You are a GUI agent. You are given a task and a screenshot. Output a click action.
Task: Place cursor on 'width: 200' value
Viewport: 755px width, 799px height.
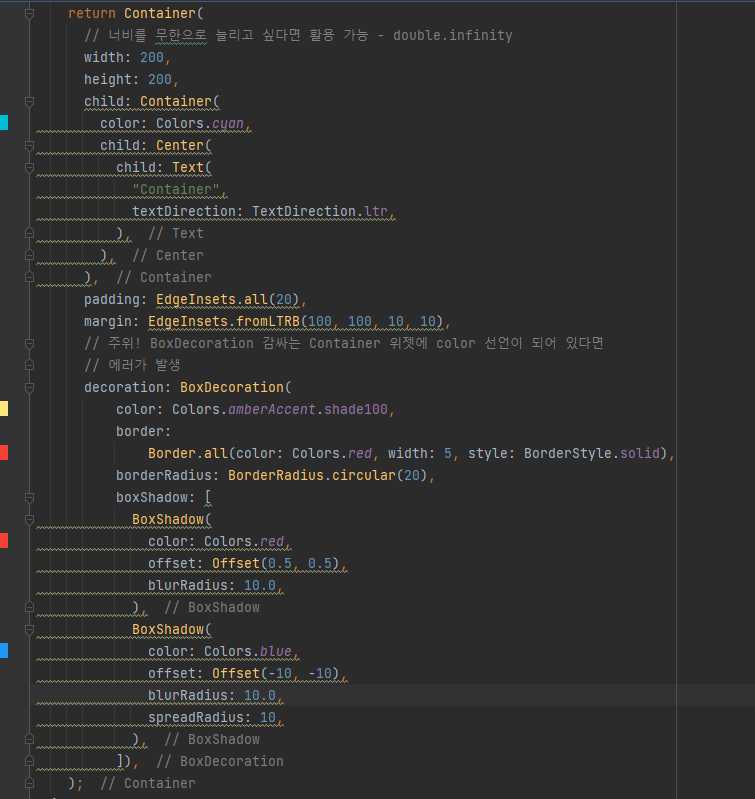point(152,57)
